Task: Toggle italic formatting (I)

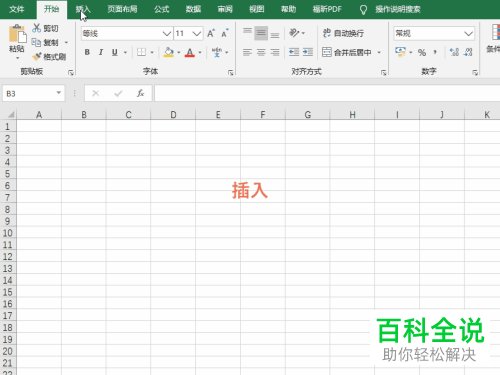Action: [101, 52]
